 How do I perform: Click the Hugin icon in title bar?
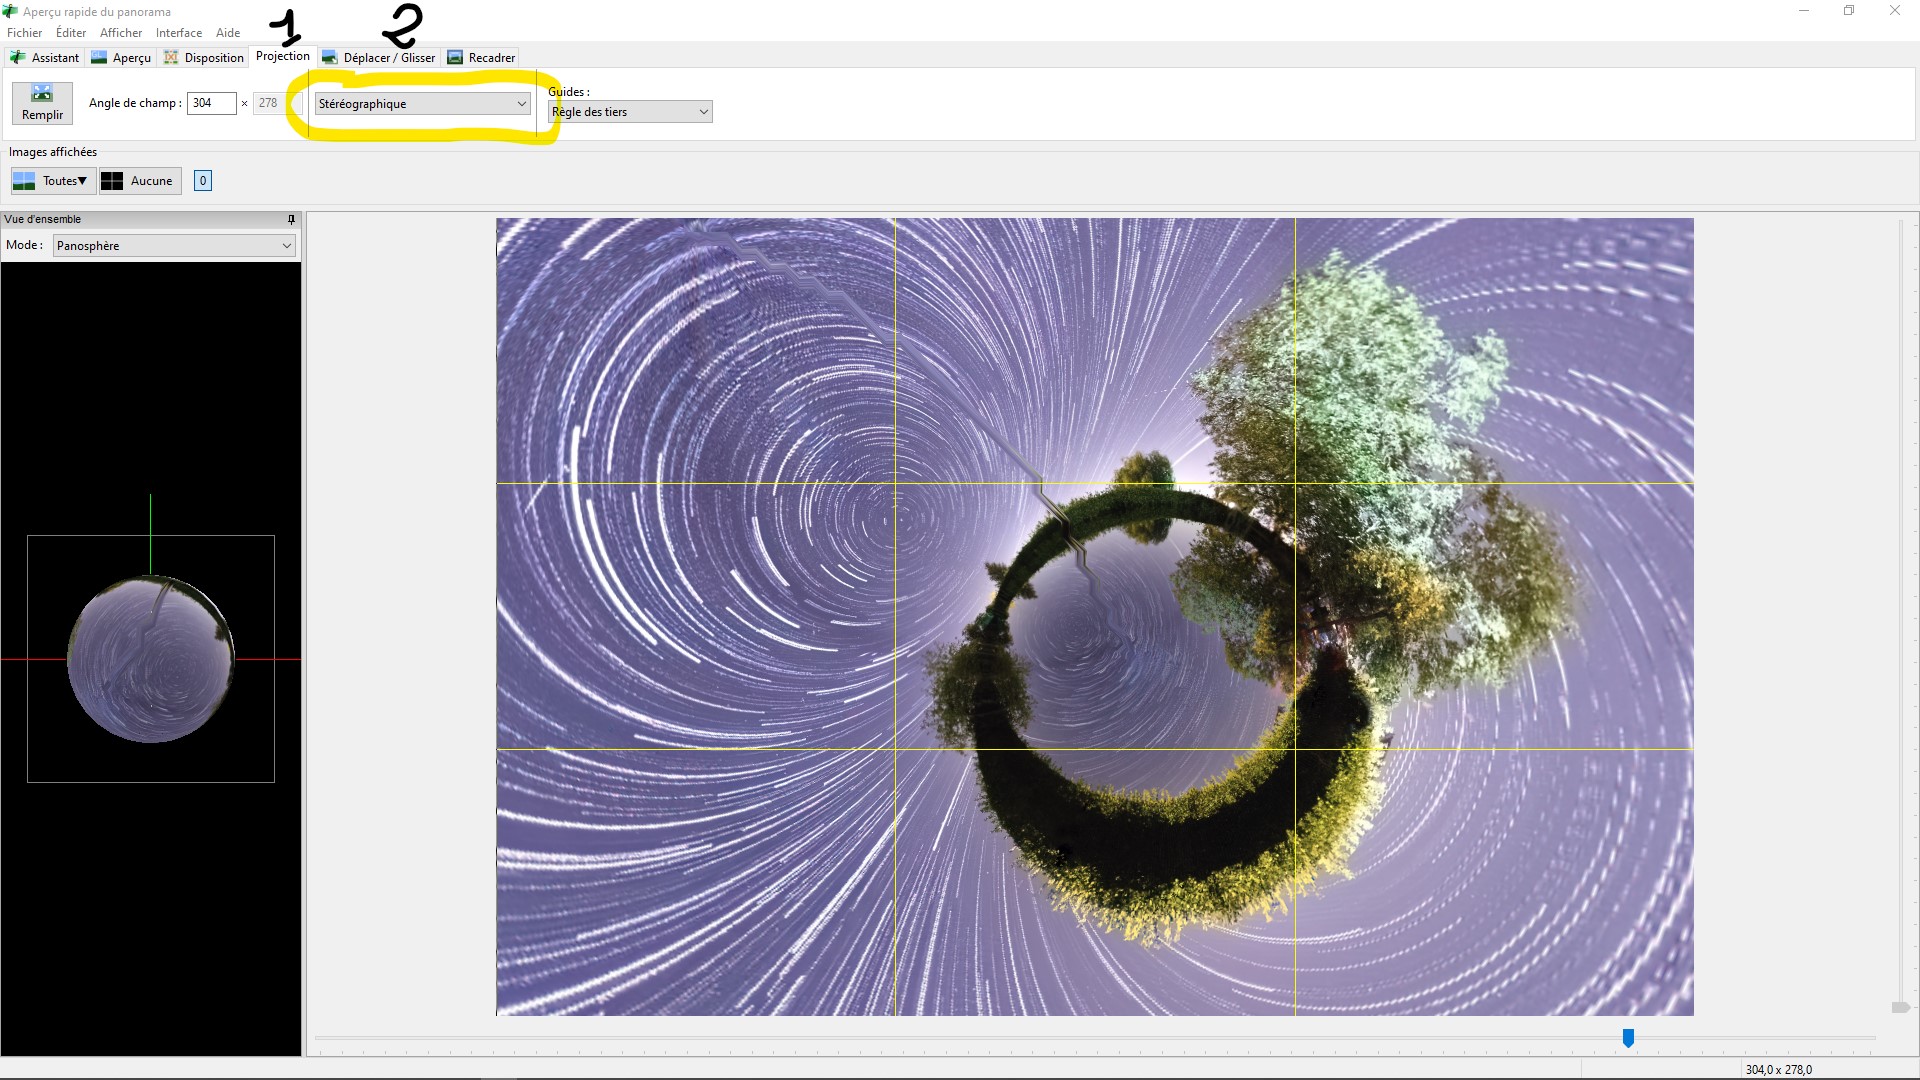pos(10,11)
